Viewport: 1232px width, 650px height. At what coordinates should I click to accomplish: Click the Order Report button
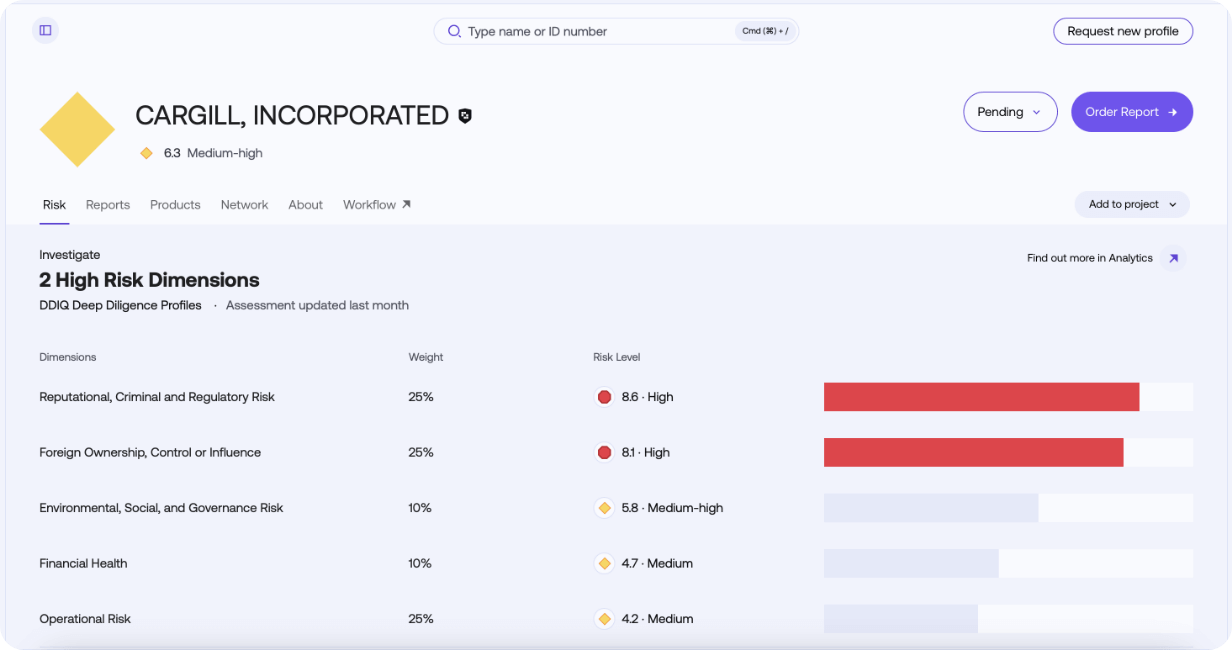[x=1132, y=112]
